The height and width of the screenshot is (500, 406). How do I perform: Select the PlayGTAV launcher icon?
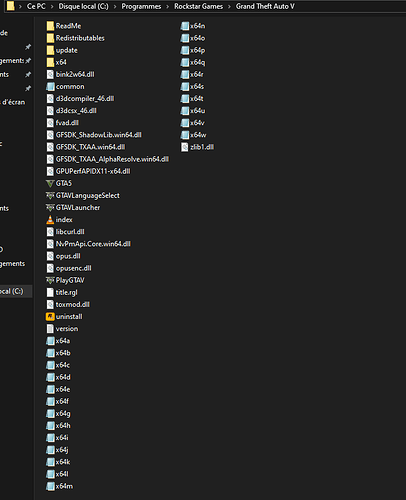(50, 280)
